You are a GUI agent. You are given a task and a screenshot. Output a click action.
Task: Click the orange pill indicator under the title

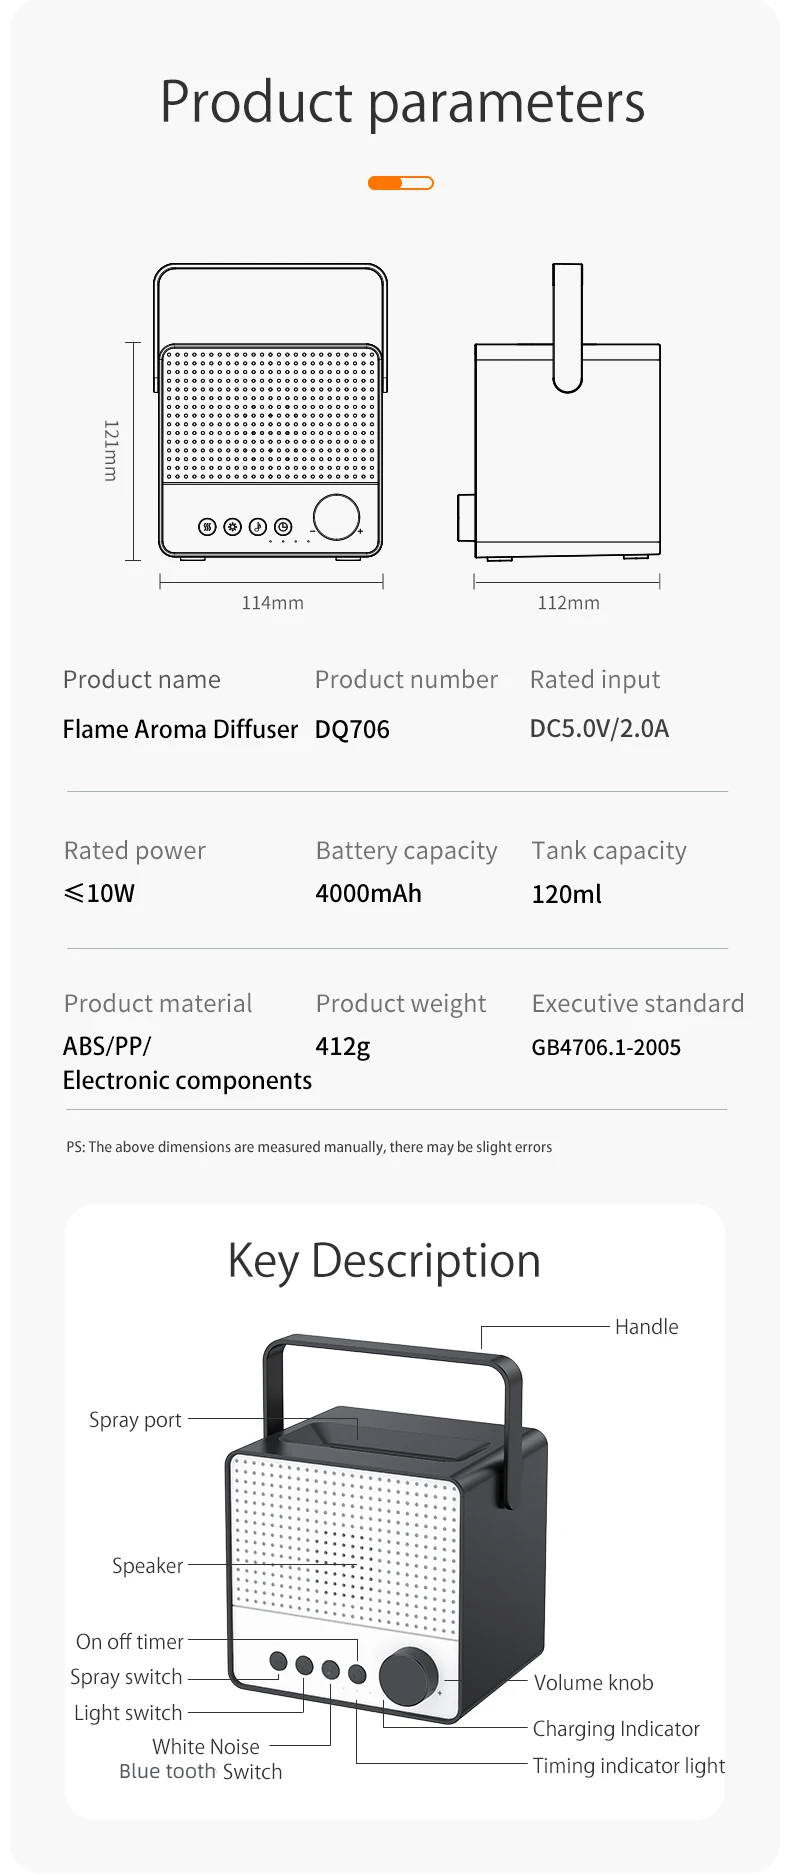[400, 183]
